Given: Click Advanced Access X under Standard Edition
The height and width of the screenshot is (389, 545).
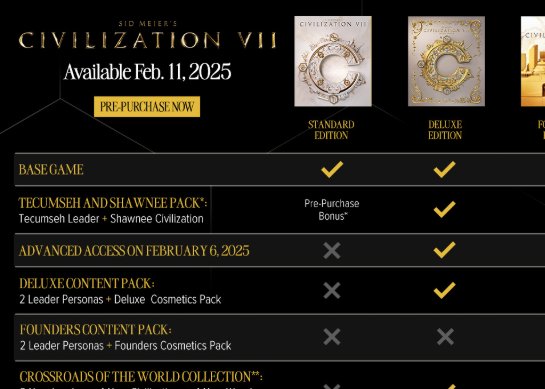Looking at the screenshot, I should click(332, 251).
